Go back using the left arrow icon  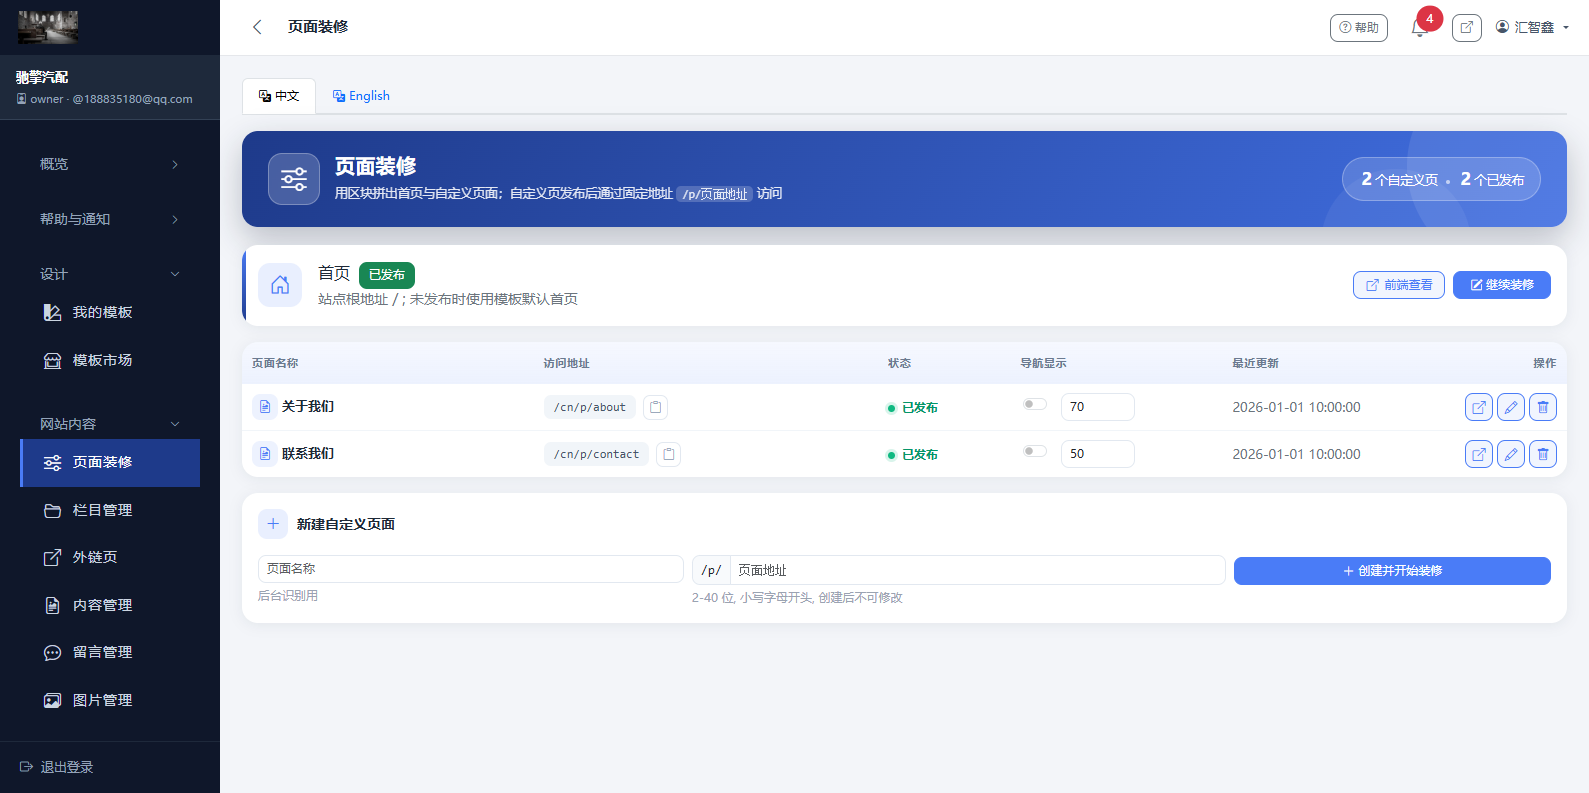click(257, 27)
